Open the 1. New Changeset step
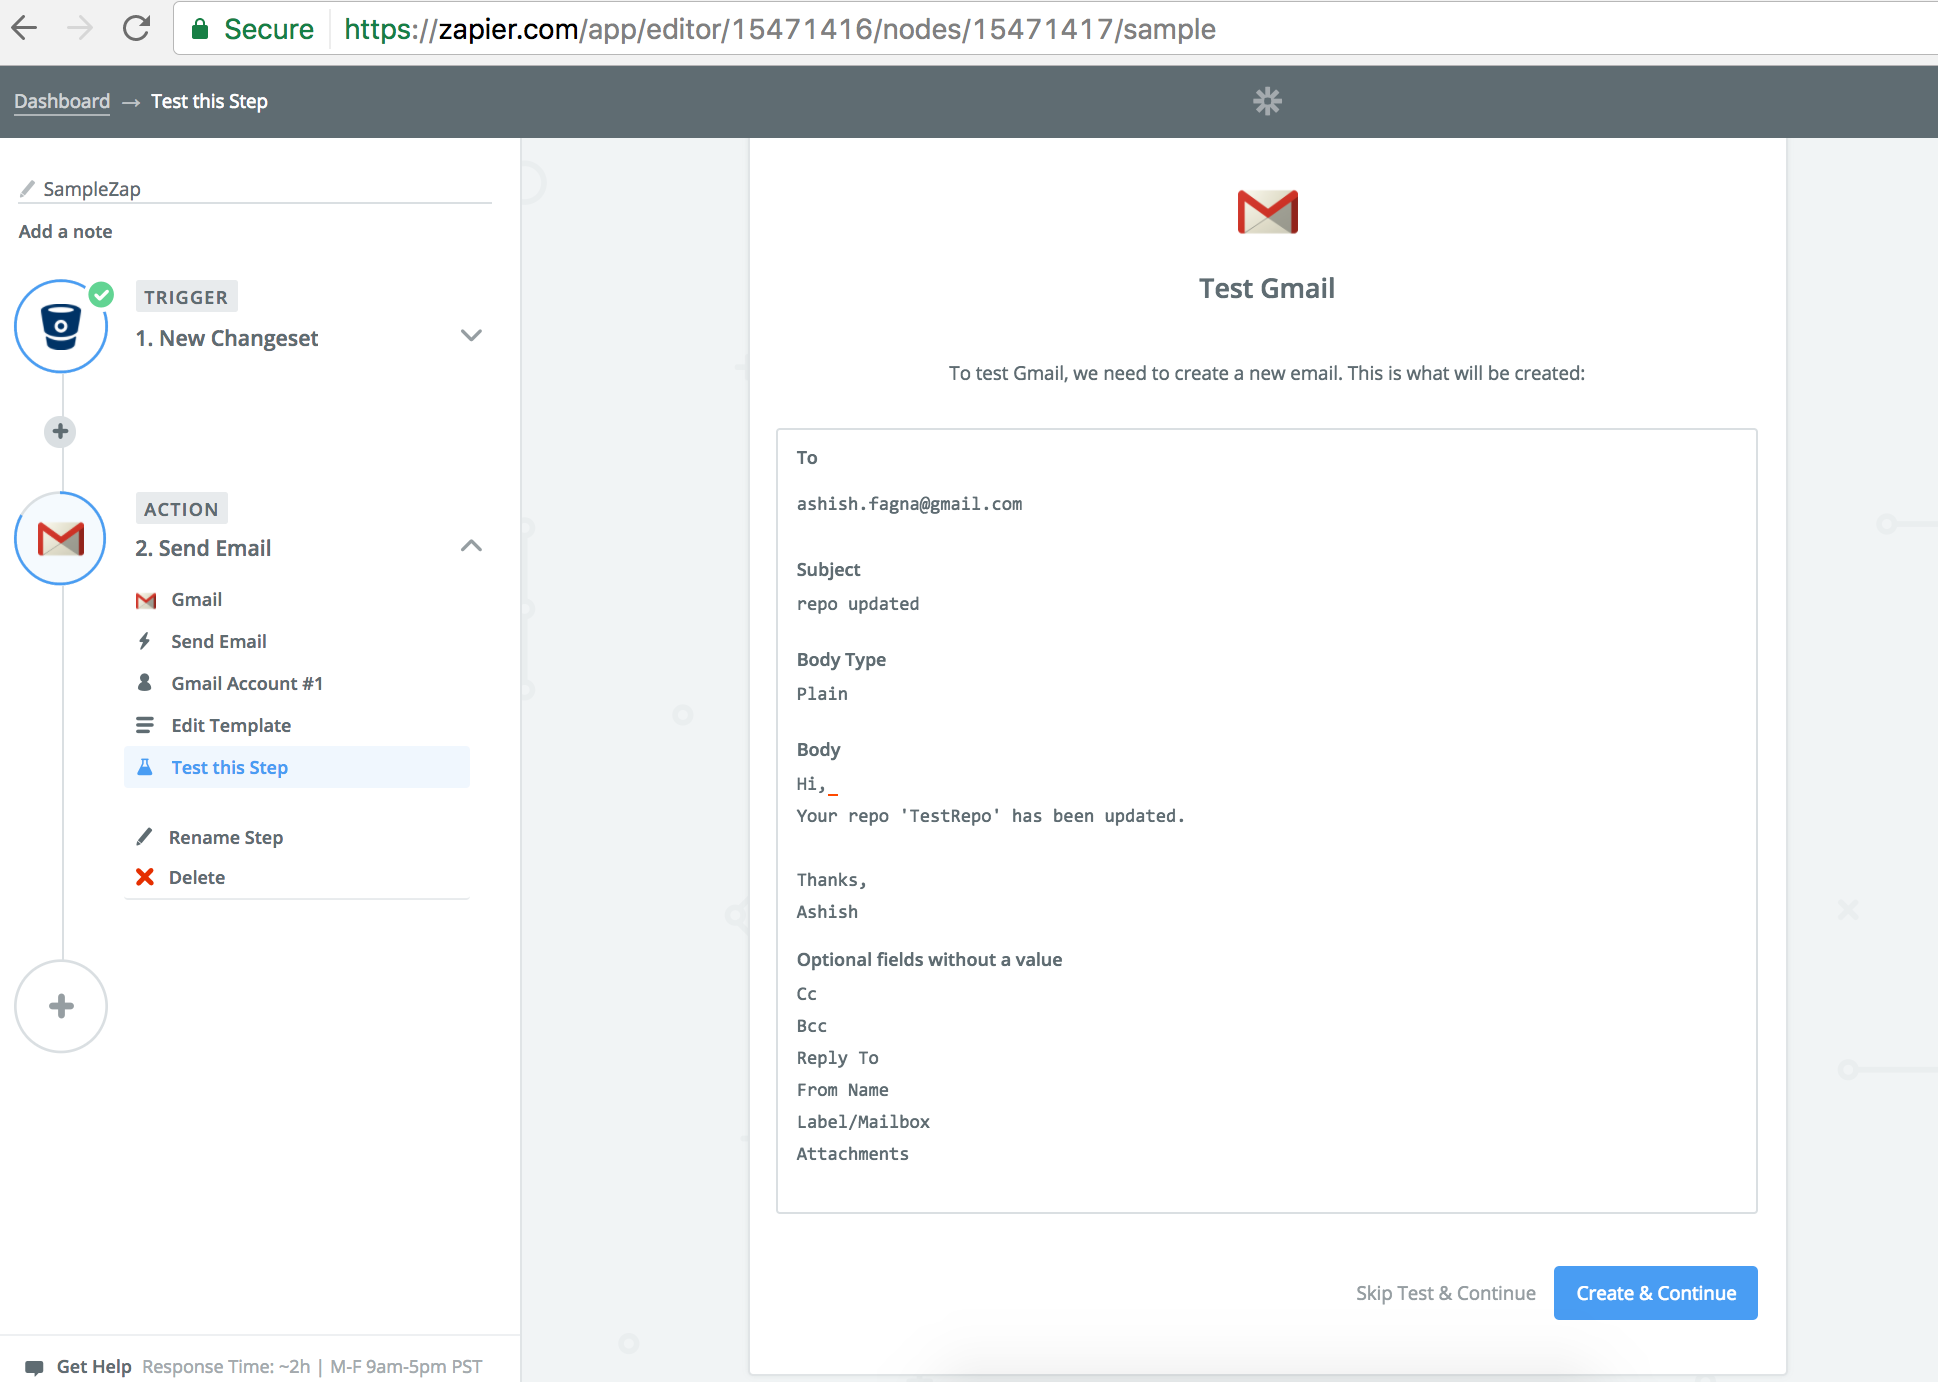Screen dimensions: 1938x1382 coord(226,338)
